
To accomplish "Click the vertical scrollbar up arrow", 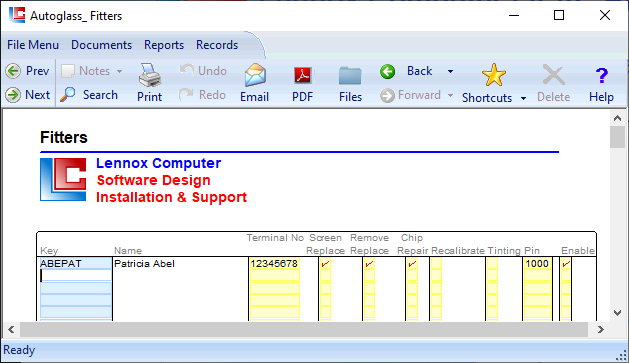I will 617,118.
